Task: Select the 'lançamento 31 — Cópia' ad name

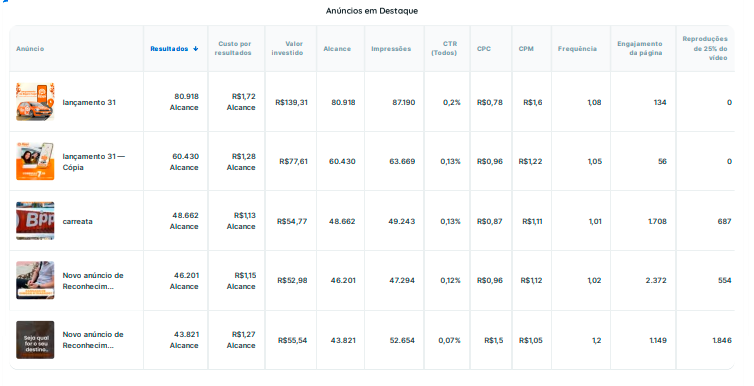Action: (x=94, y=162)
